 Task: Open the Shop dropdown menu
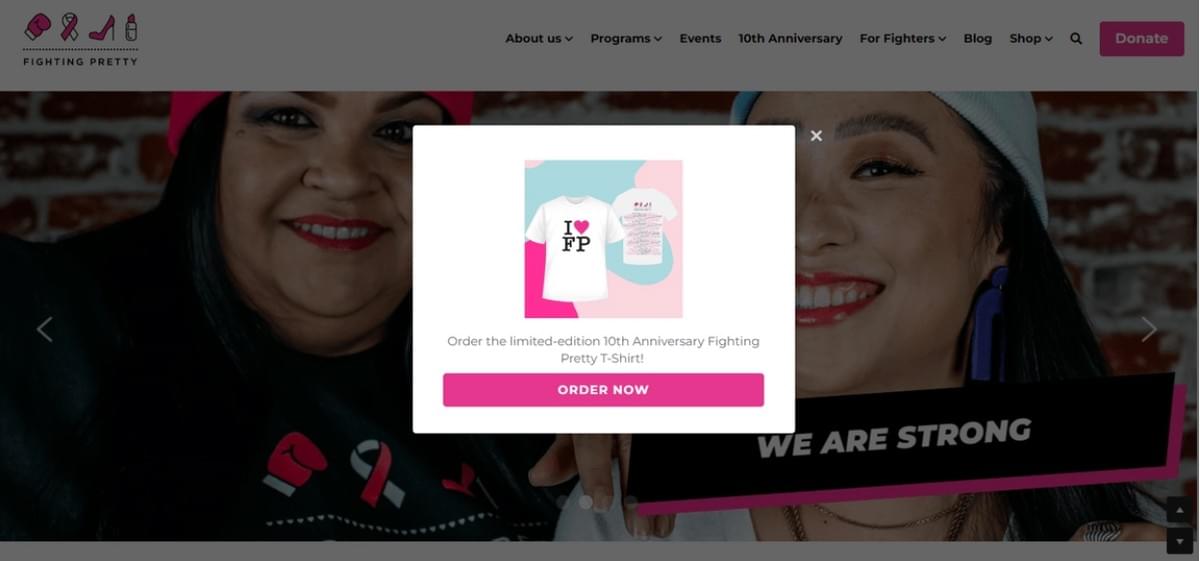1031,39
